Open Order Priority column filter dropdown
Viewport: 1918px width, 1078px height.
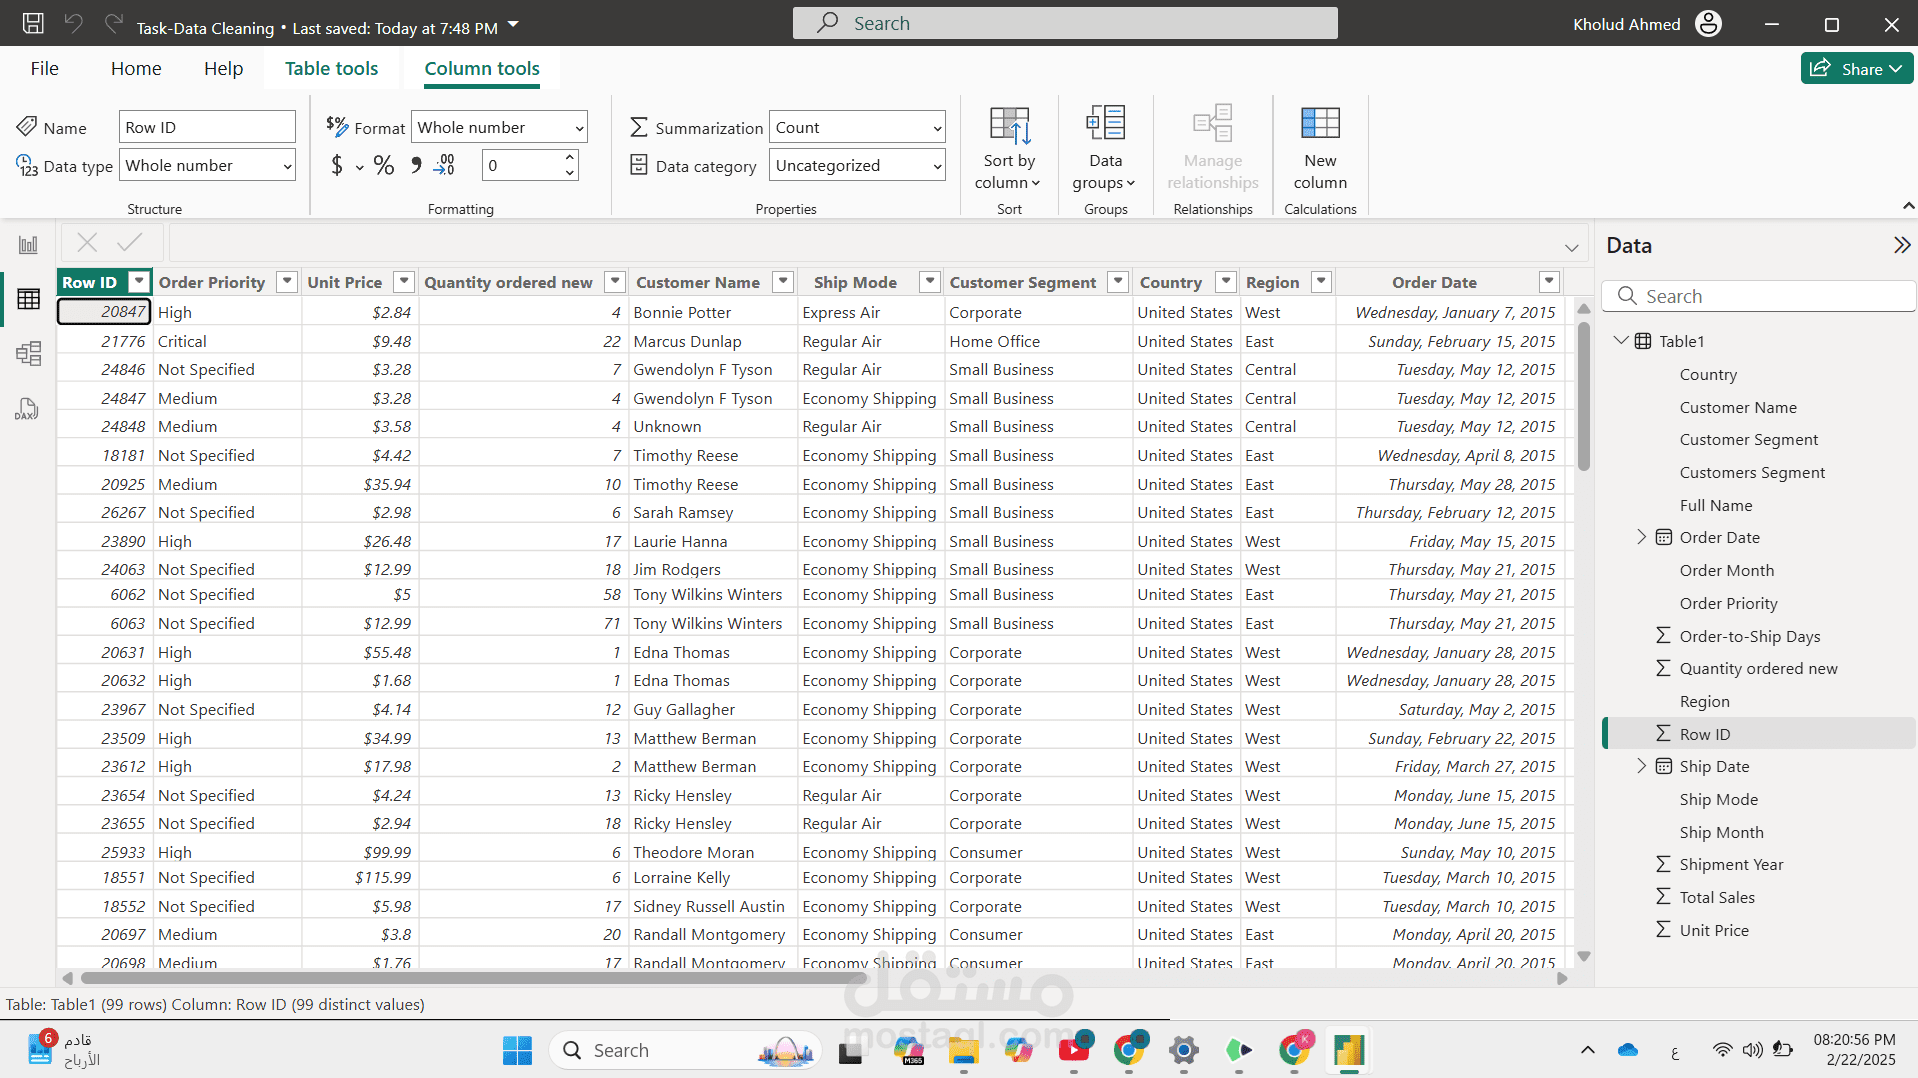287,282
